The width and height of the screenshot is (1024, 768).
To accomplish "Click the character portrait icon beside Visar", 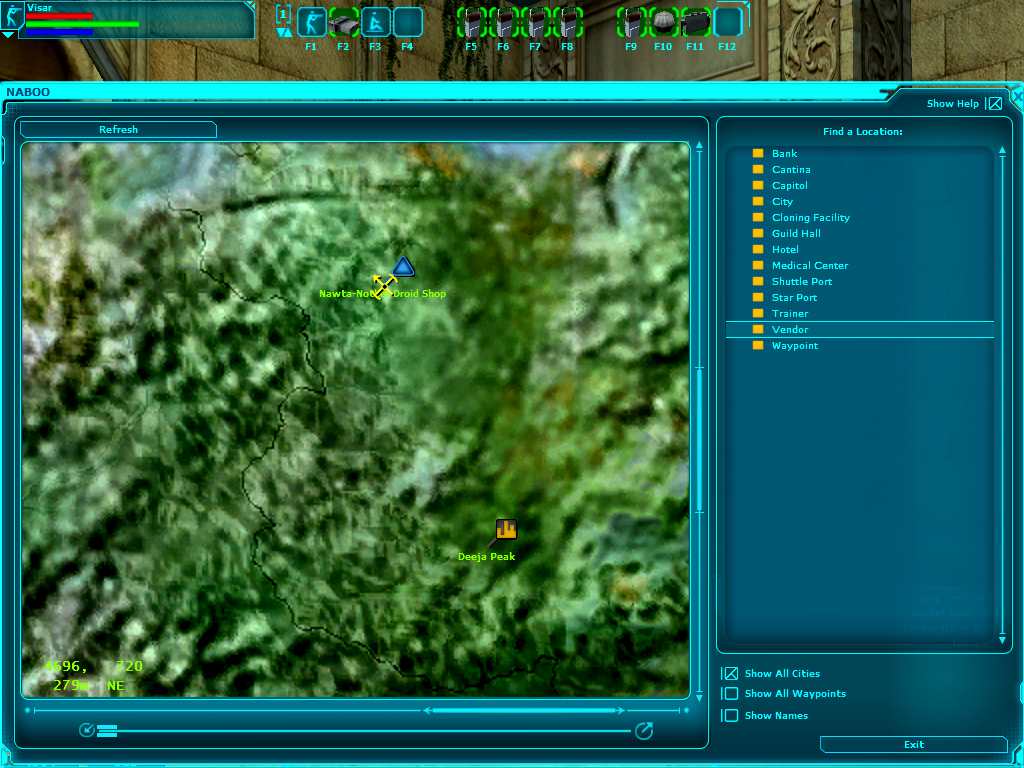I will pyautogui.click(x=11, y=16).
